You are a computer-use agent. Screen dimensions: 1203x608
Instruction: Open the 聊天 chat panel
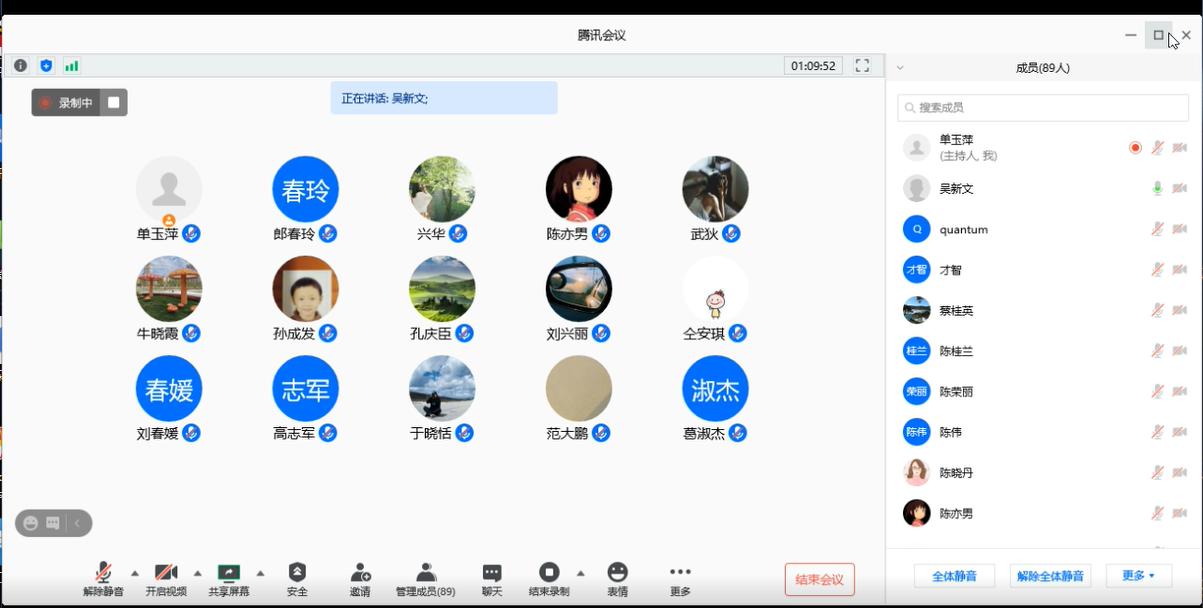point(492,578)
